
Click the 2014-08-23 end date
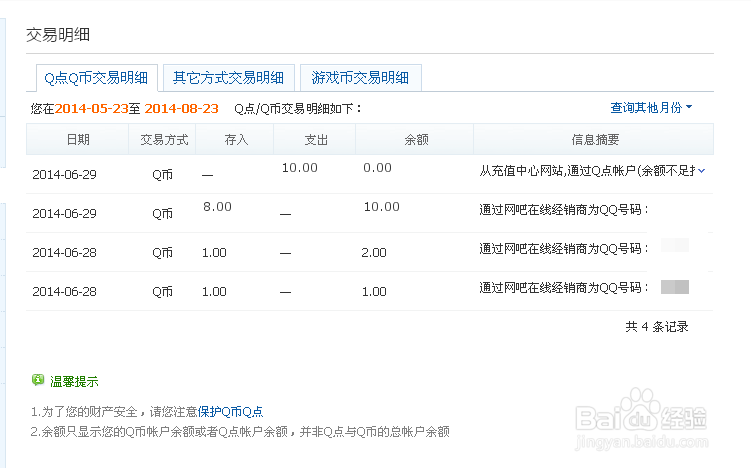(182, 109)
